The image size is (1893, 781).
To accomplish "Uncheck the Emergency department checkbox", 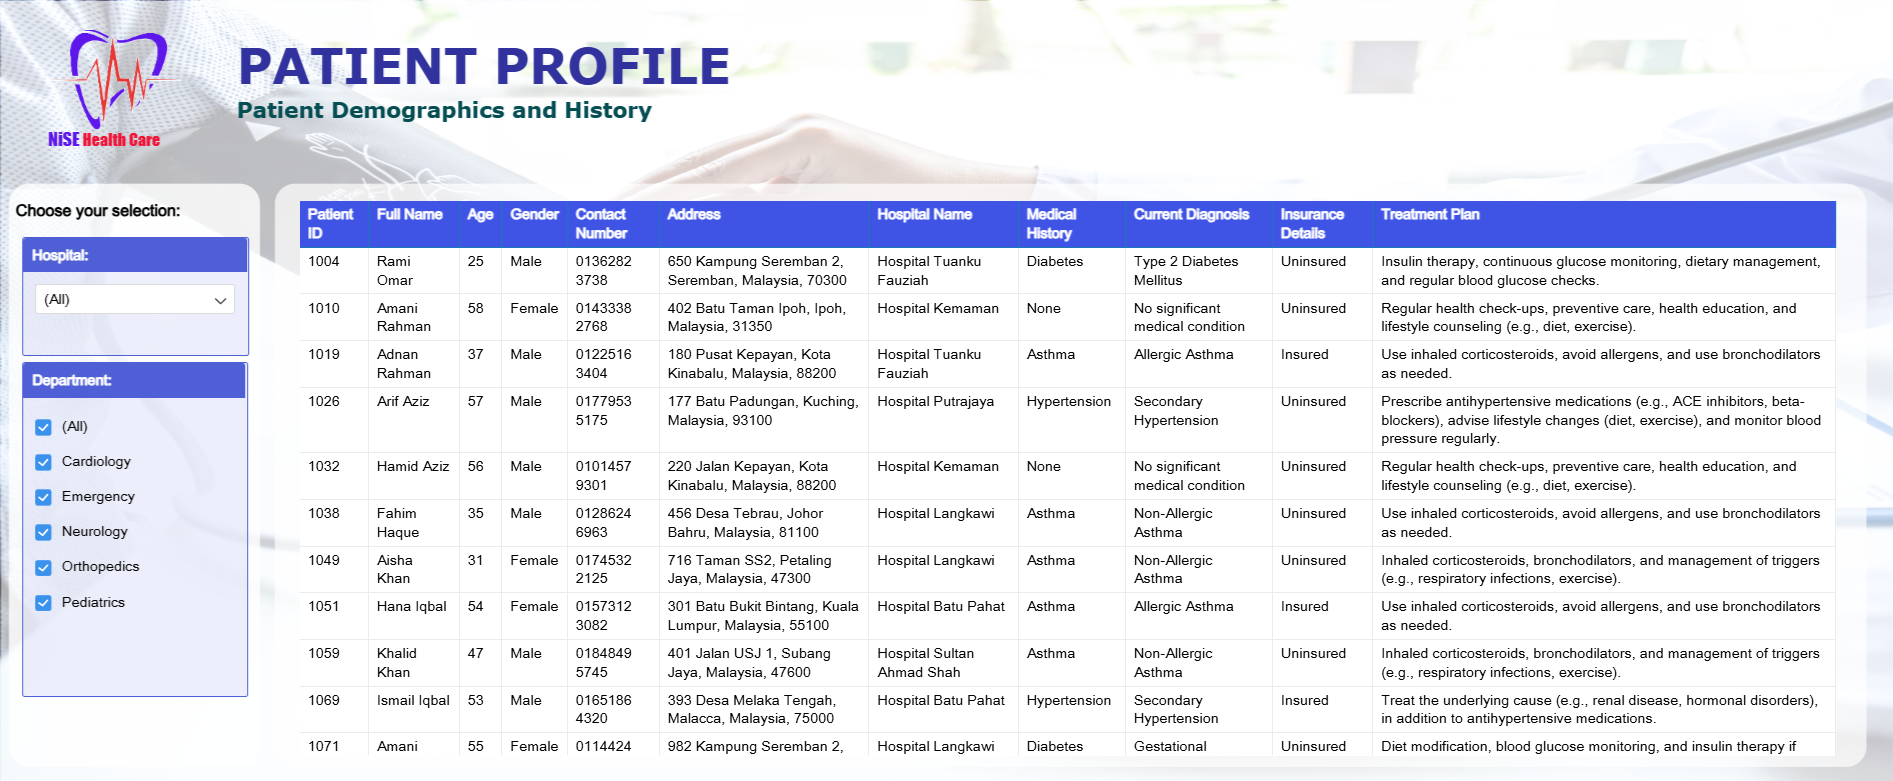I will 43,497.
